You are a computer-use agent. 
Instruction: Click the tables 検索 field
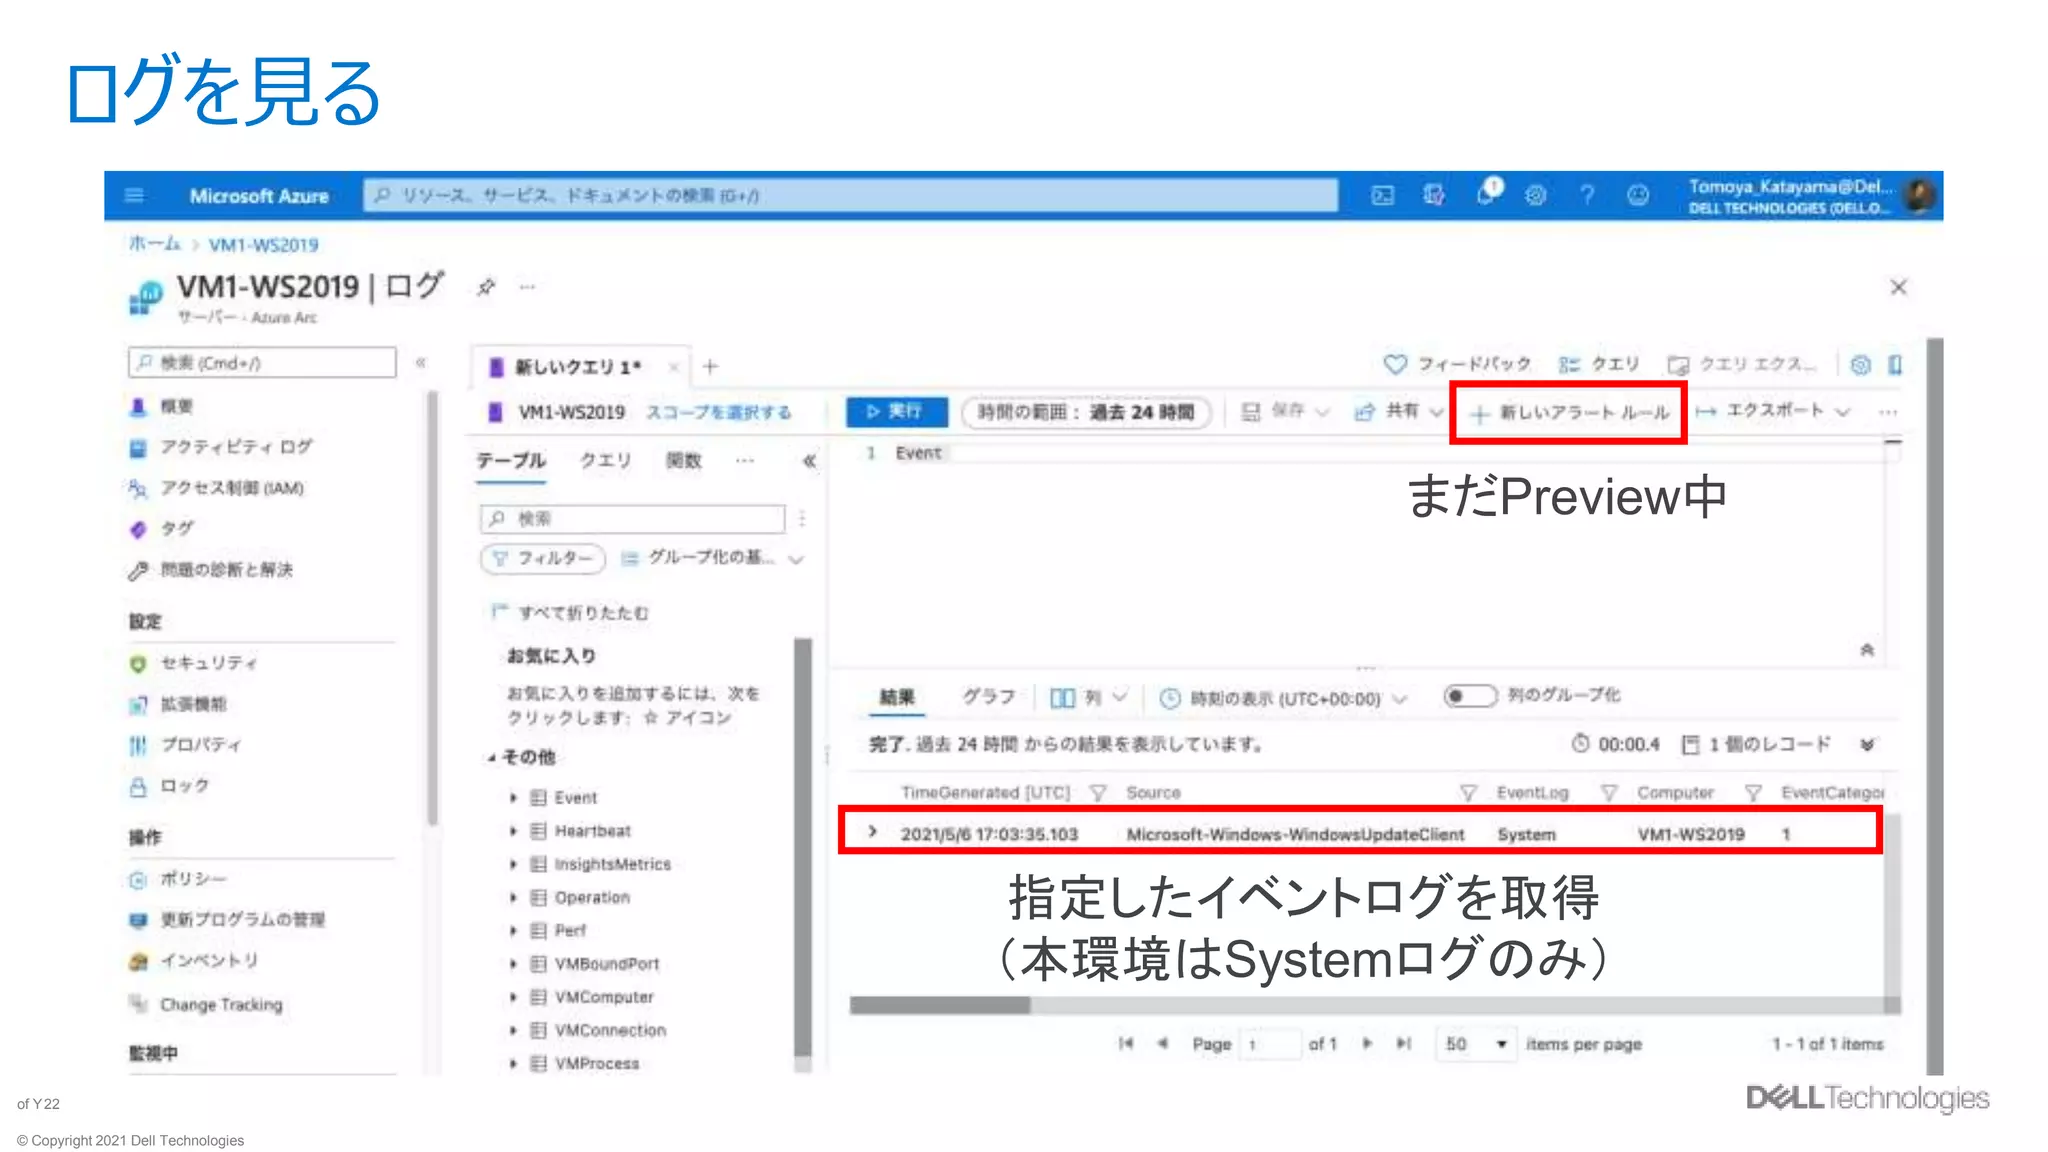tap(633, 518)
